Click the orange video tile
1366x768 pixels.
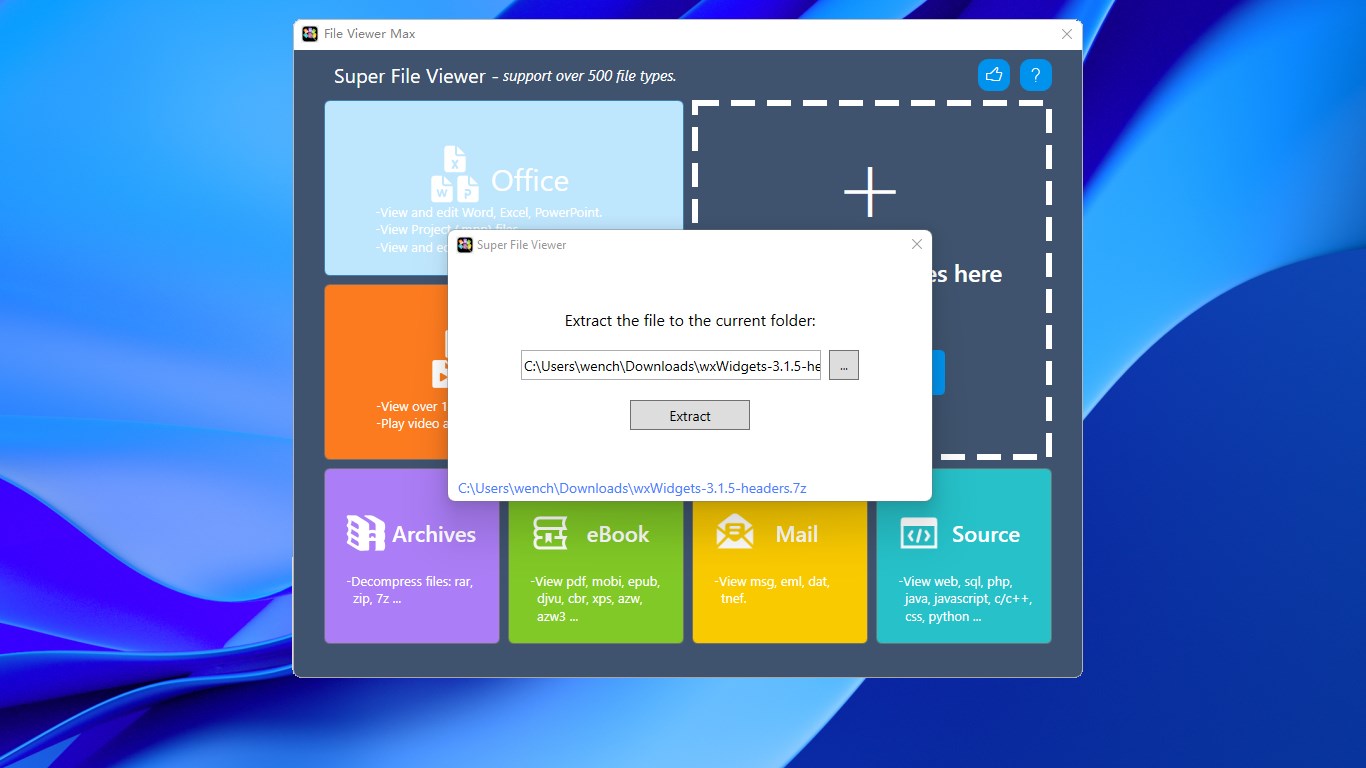pyautogui.click(x=386, y=372)
